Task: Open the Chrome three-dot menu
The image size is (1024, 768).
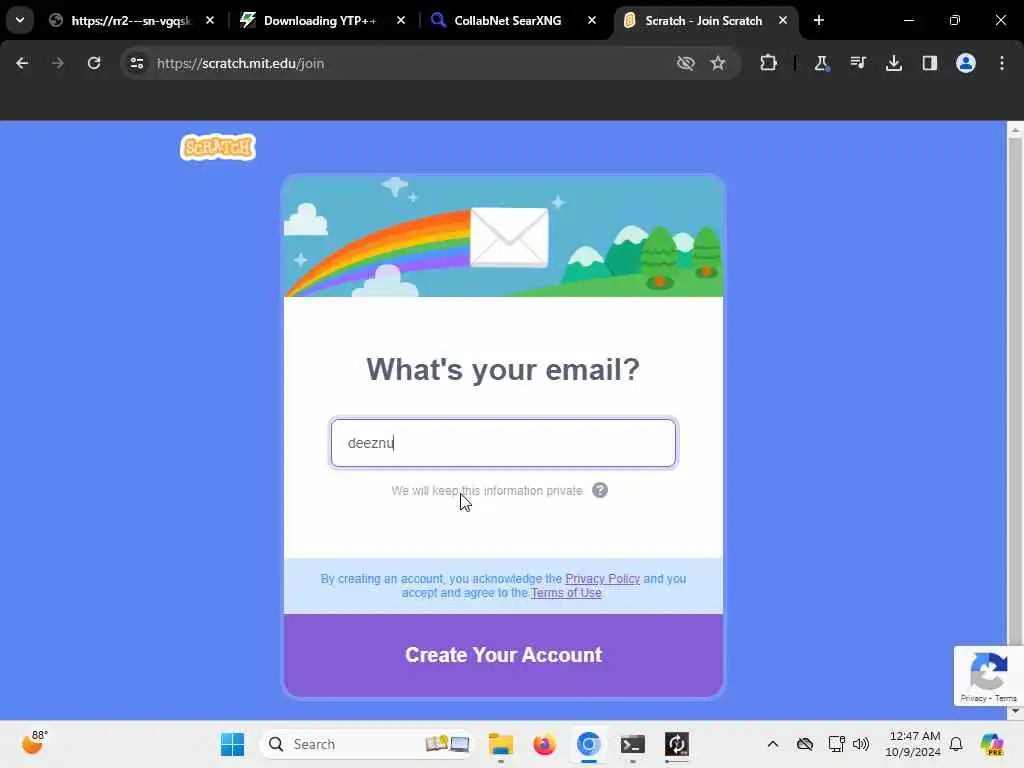Action: click(x=1002, y=63)
